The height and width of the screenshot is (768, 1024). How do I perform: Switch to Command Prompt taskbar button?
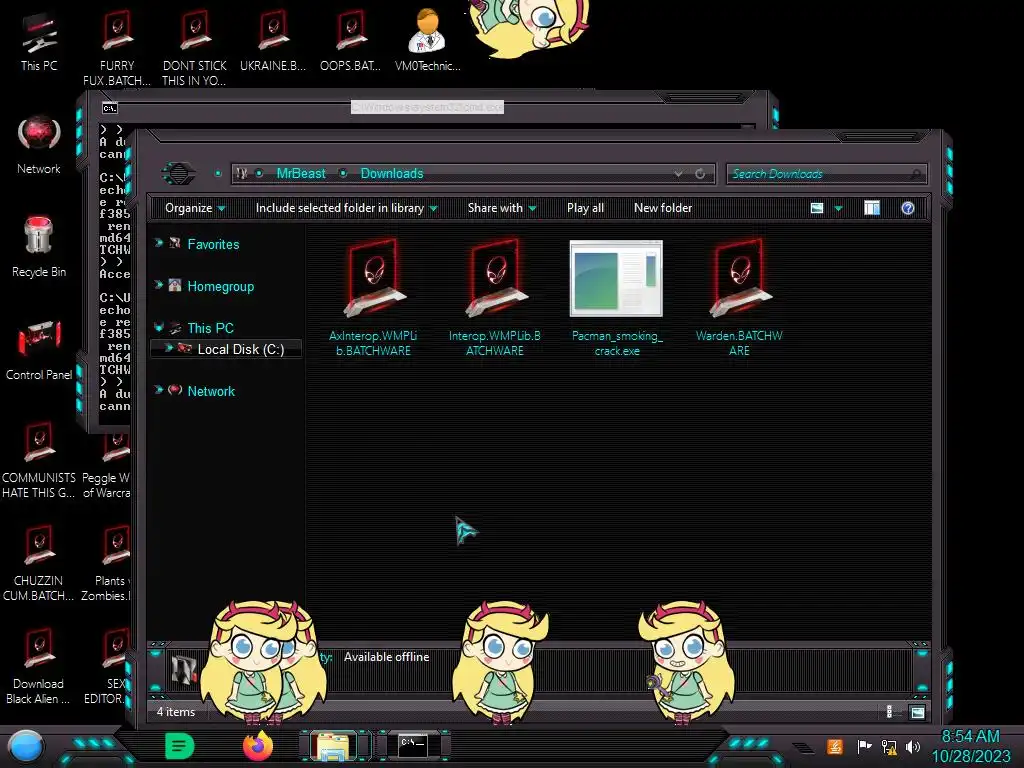click(413, 746)
